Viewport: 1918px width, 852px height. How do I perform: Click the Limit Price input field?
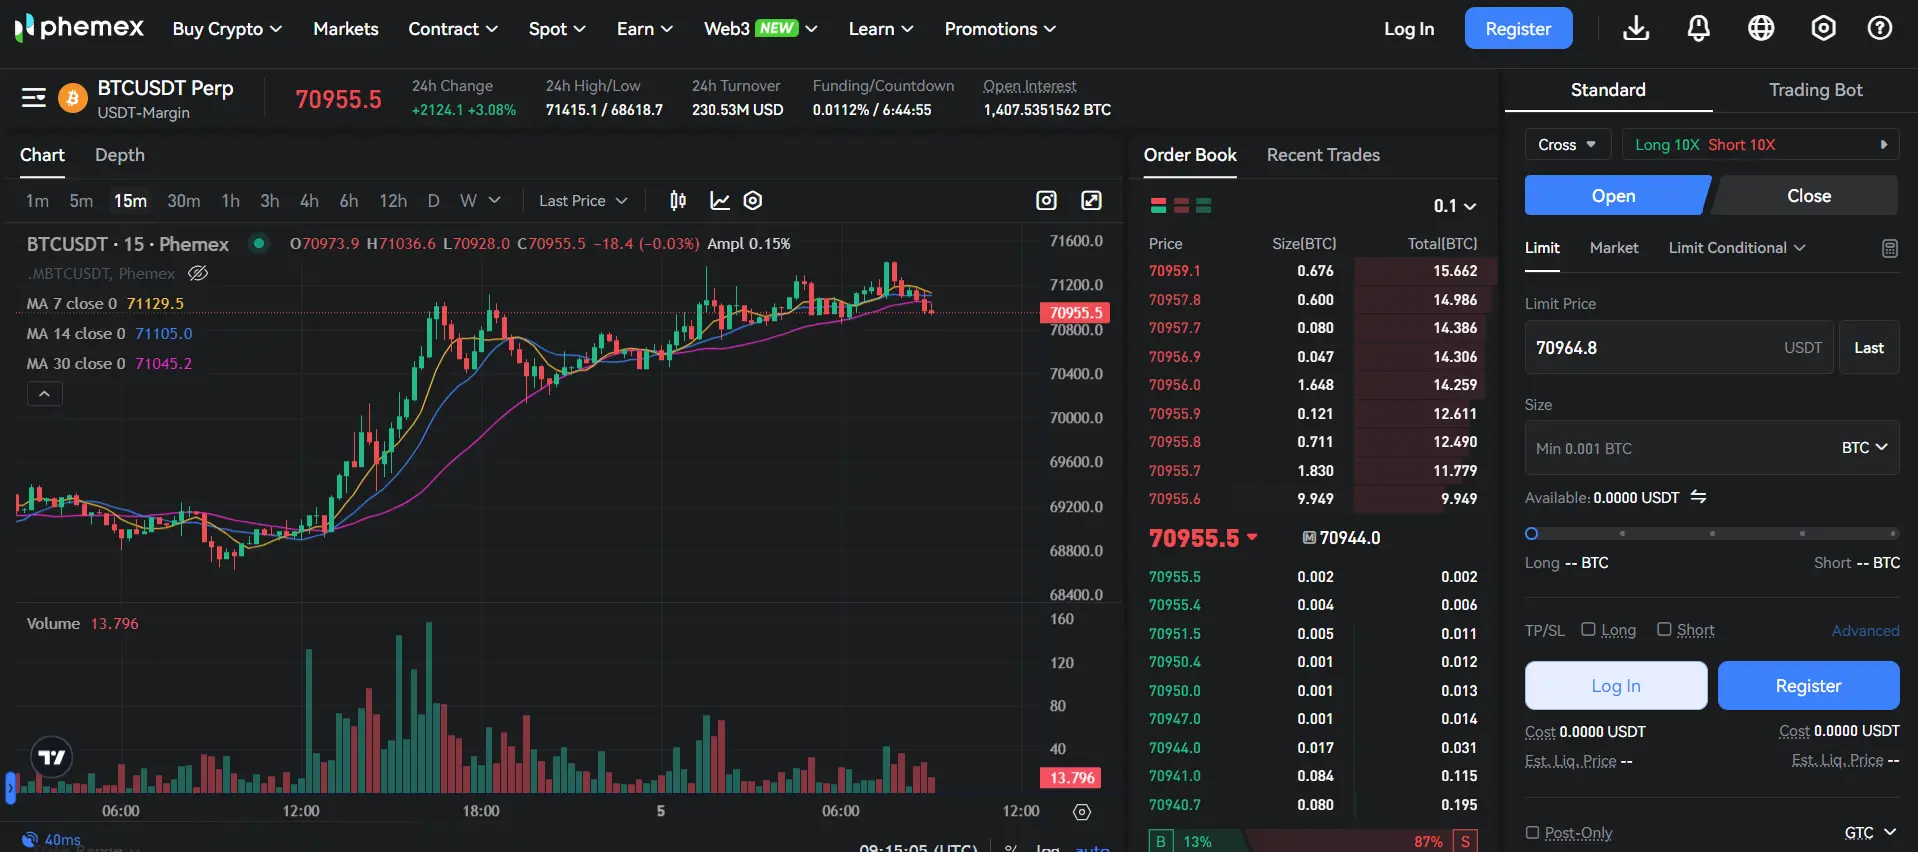click(1678, 348)
